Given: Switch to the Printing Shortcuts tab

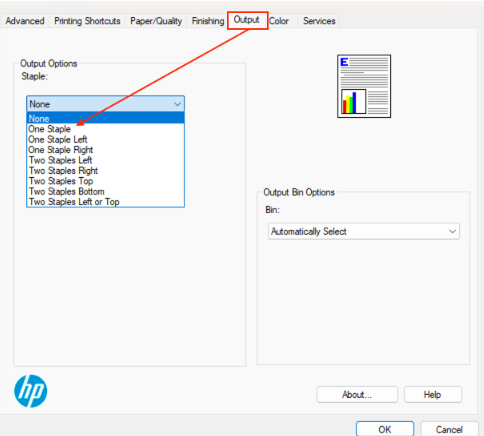Looking at the screenshot, I should 87,21.
